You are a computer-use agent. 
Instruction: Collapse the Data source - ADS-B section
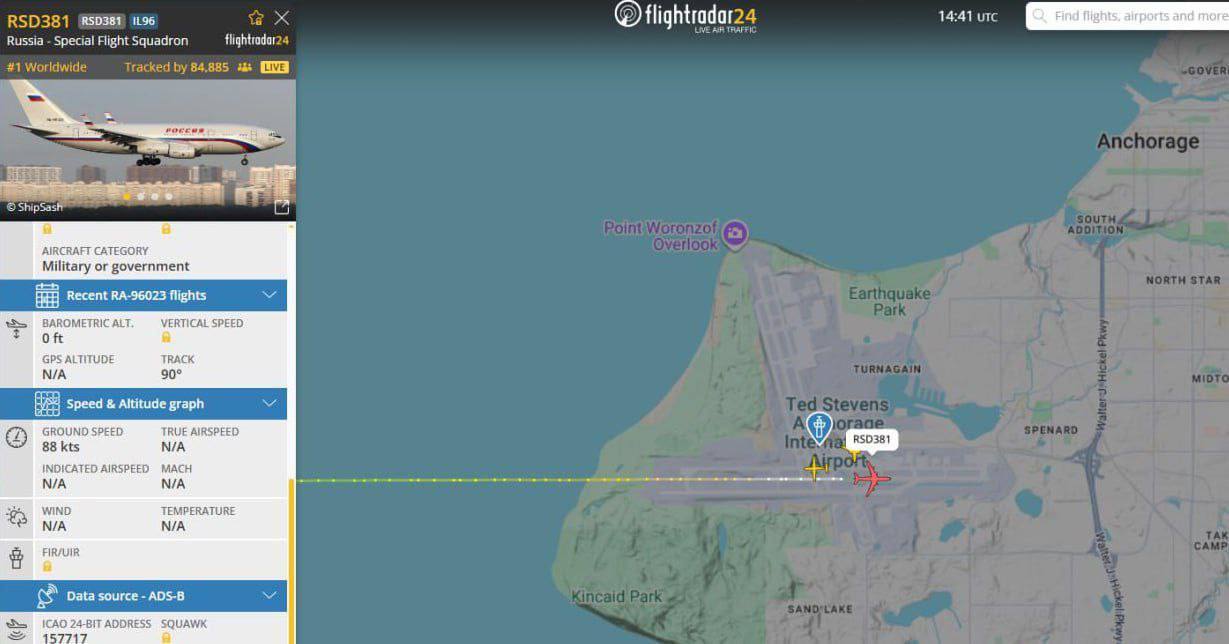pos(269,595)
